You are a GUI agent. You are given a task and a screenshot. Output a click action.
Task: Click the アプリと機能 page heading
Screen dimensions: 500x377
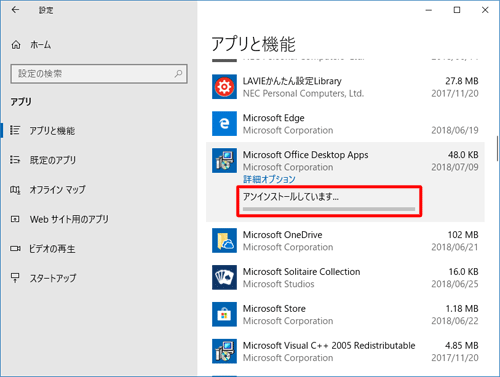coord(254,44)
